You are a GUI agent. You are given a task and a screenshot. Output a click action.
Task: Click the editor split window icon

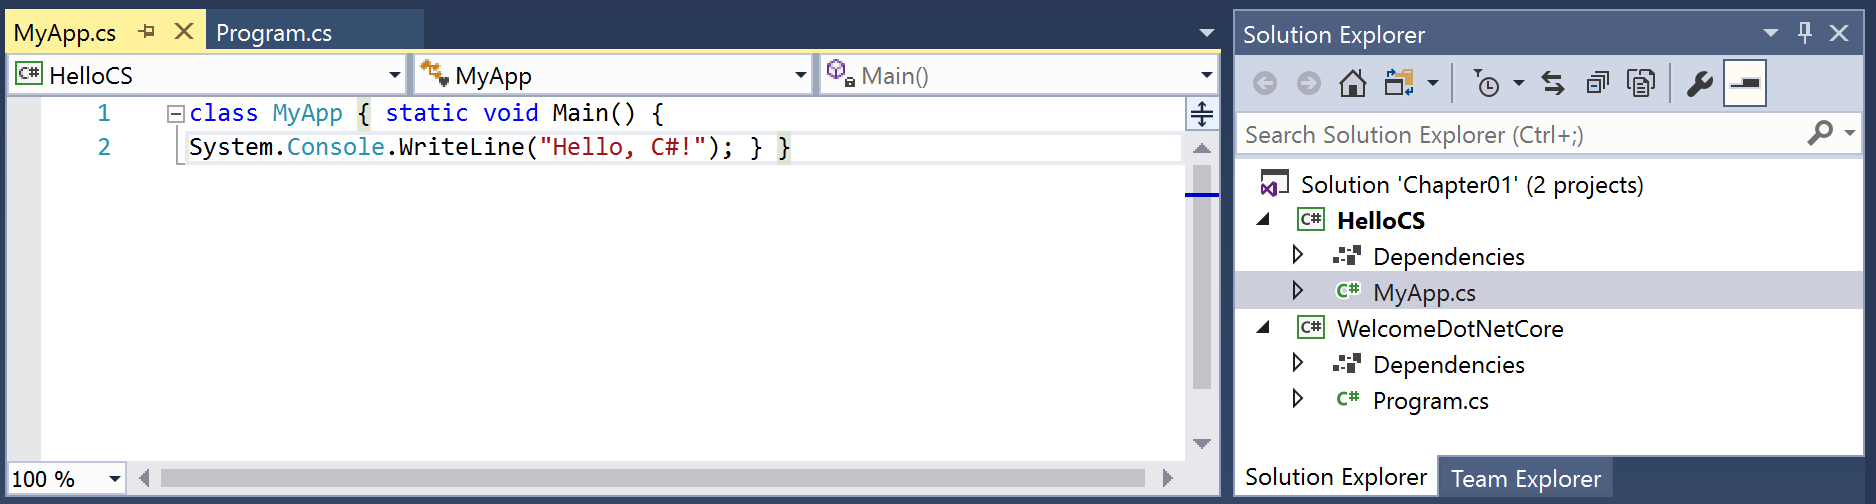[x=1202, y=114]
